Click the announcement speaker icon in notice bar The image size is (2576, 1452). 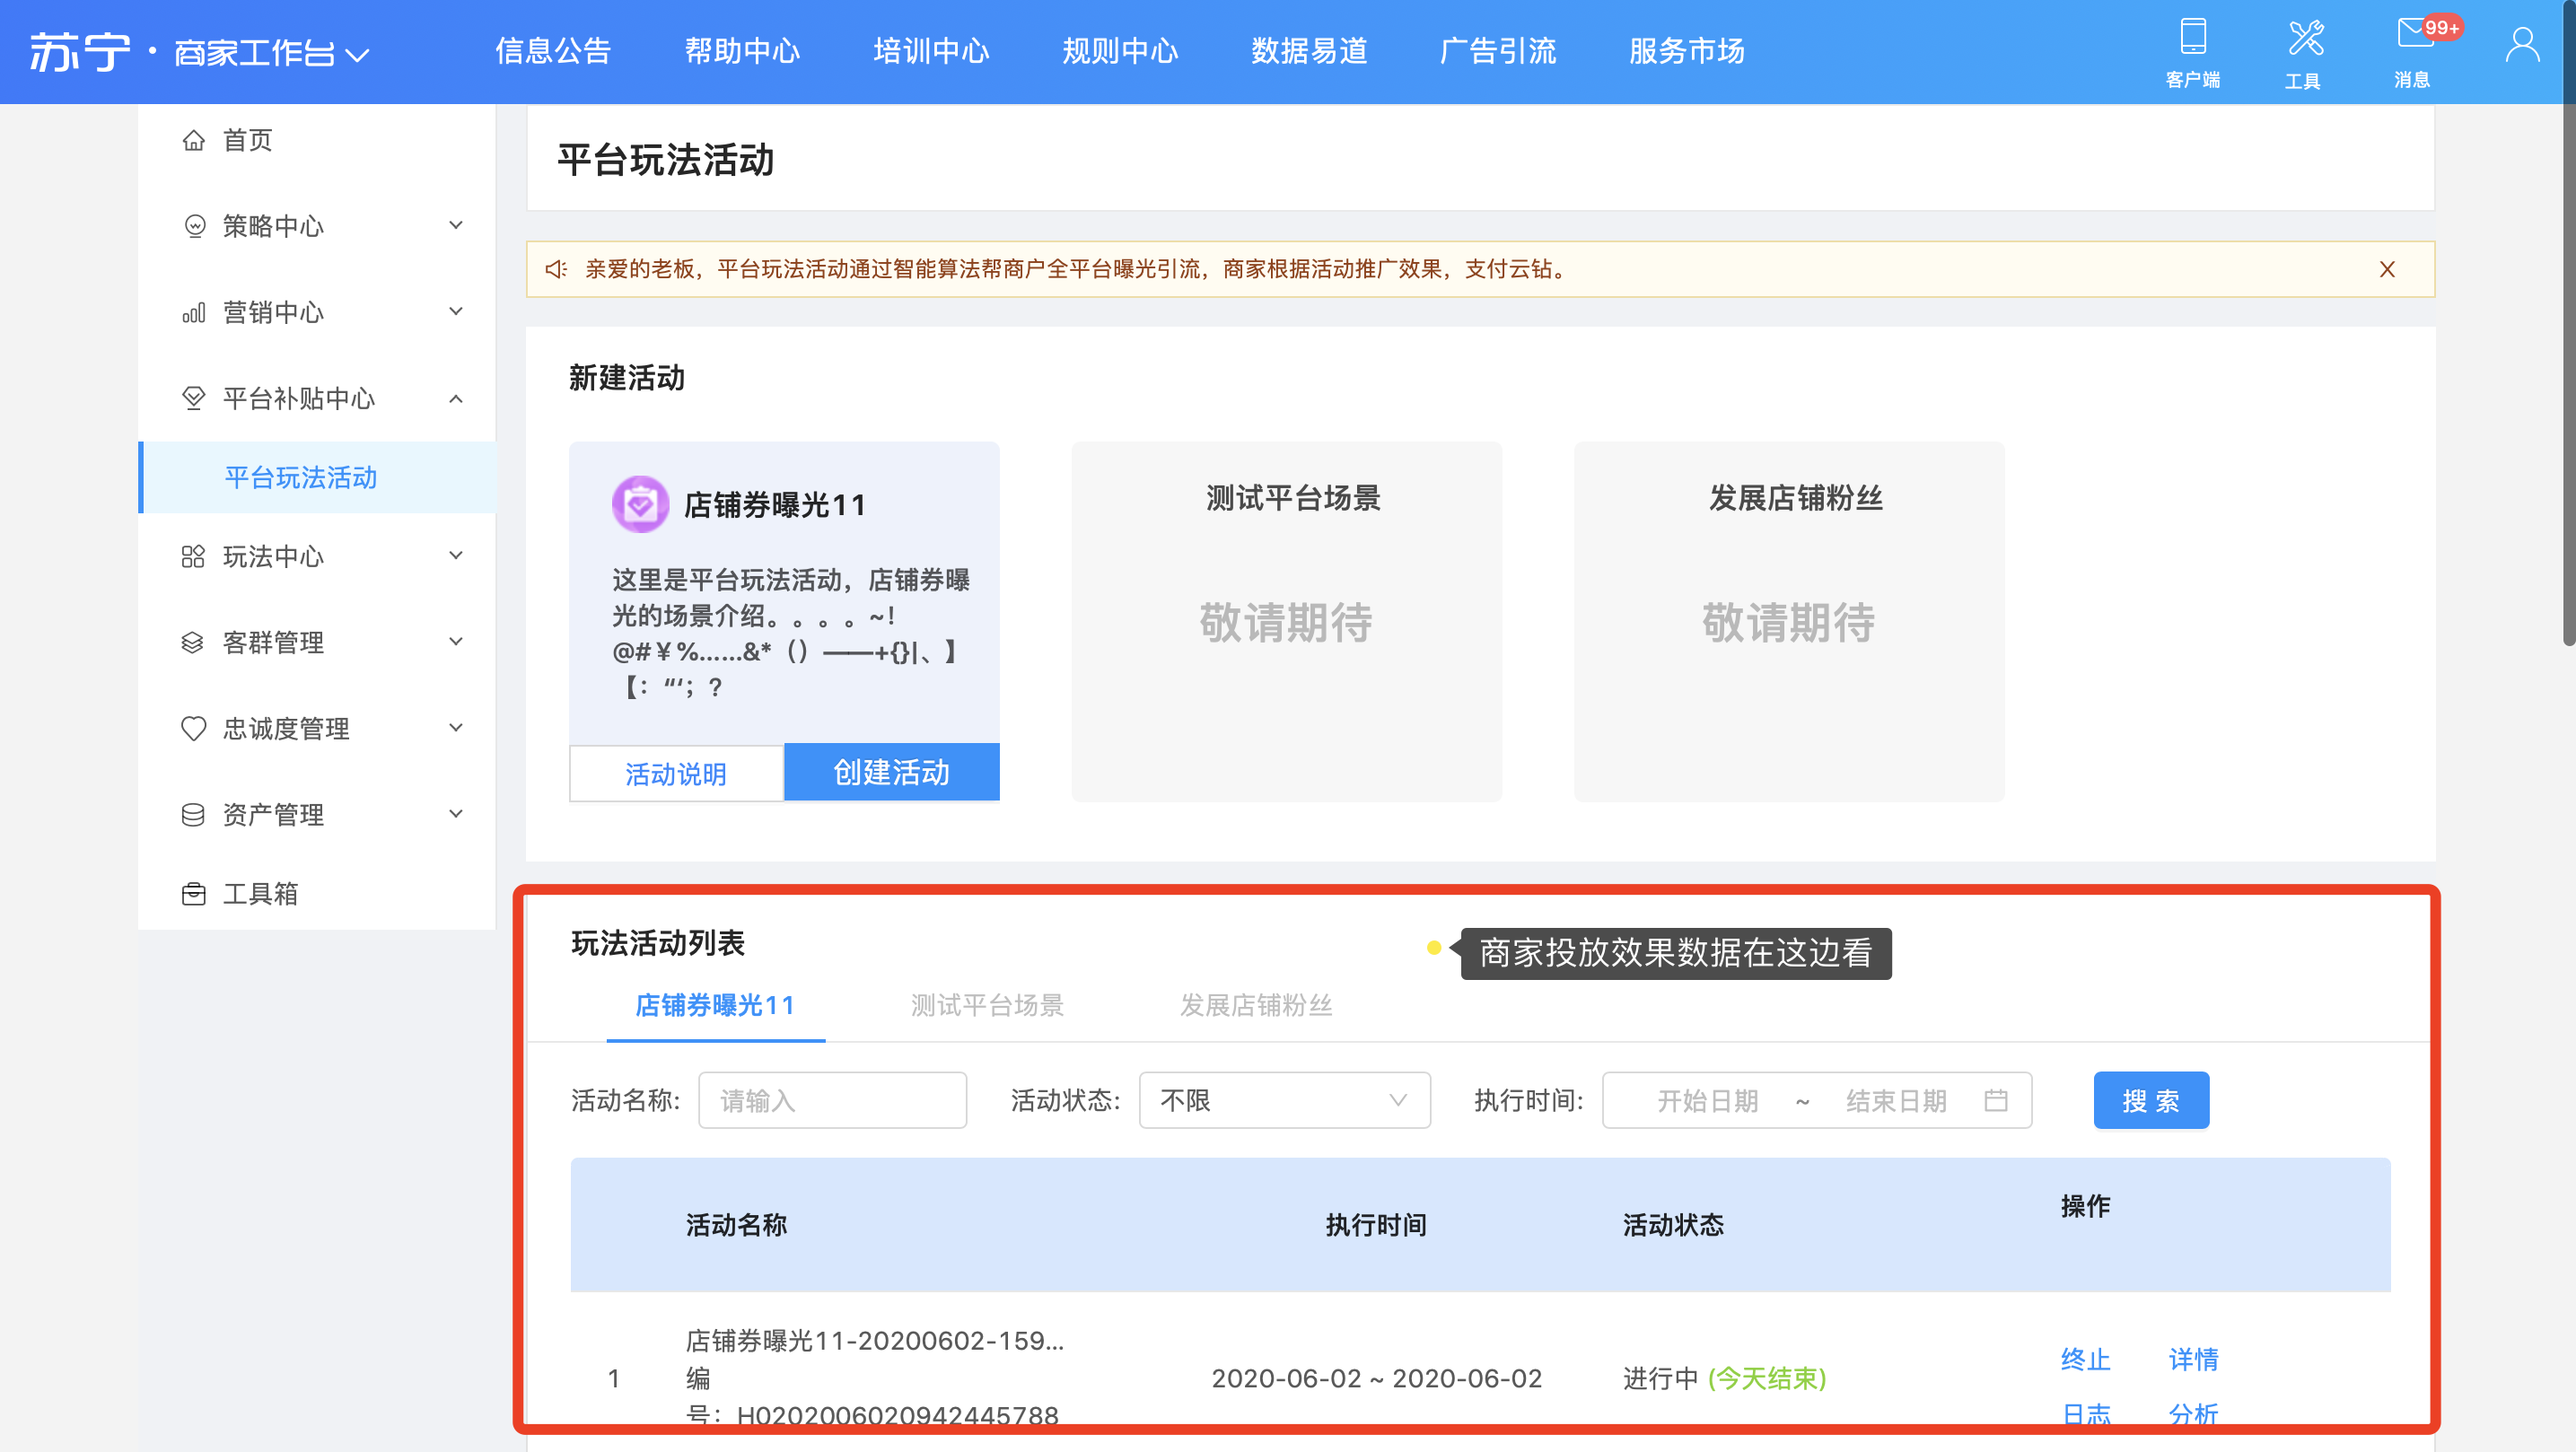point(555,269)
